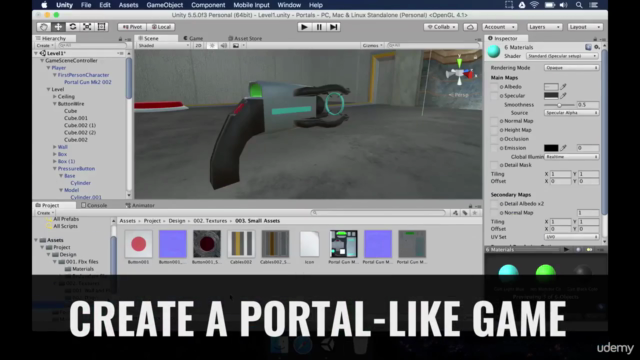Viewport: 640px width, 360px height.
Task: Click Design in the Project breadcrumb
Action: [x=177, y=221]
